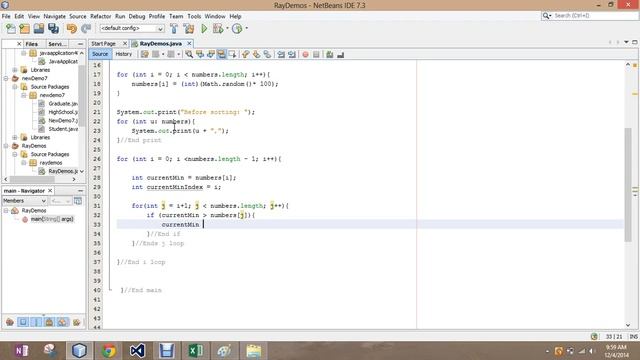
Task: Switch to History view button
Action: [124, 54]
